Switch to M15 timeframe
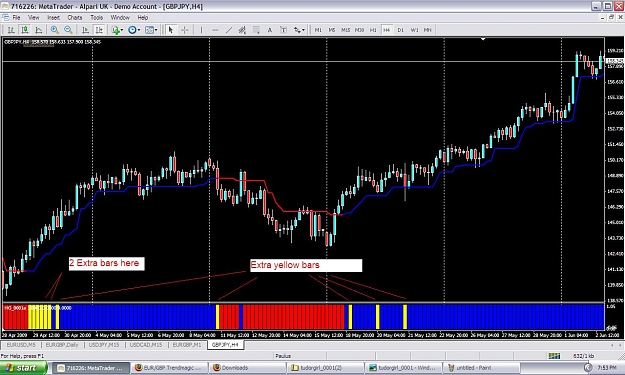Image resolution: width=625 pixels, height=375 pixels. [346, 30]
